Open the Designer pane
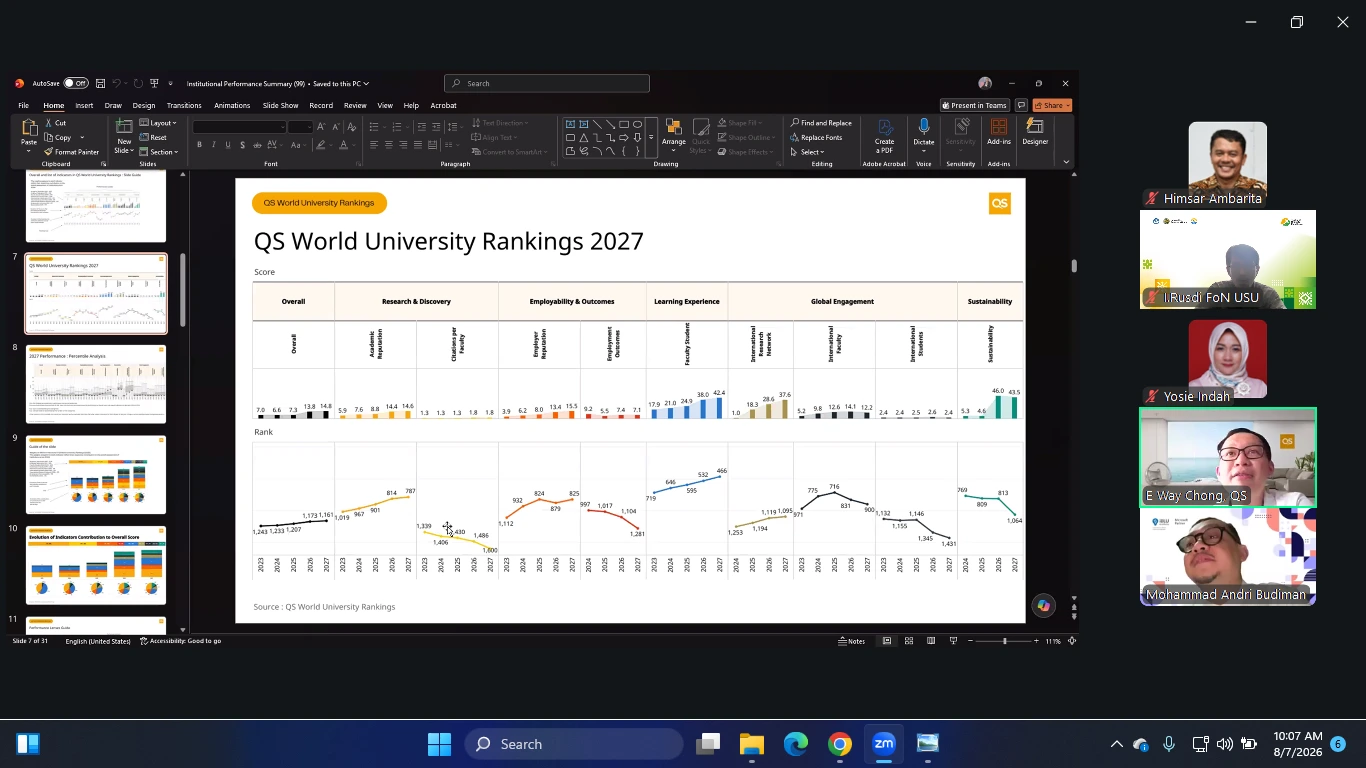The image size is (1366, 768). point(1035,132)
